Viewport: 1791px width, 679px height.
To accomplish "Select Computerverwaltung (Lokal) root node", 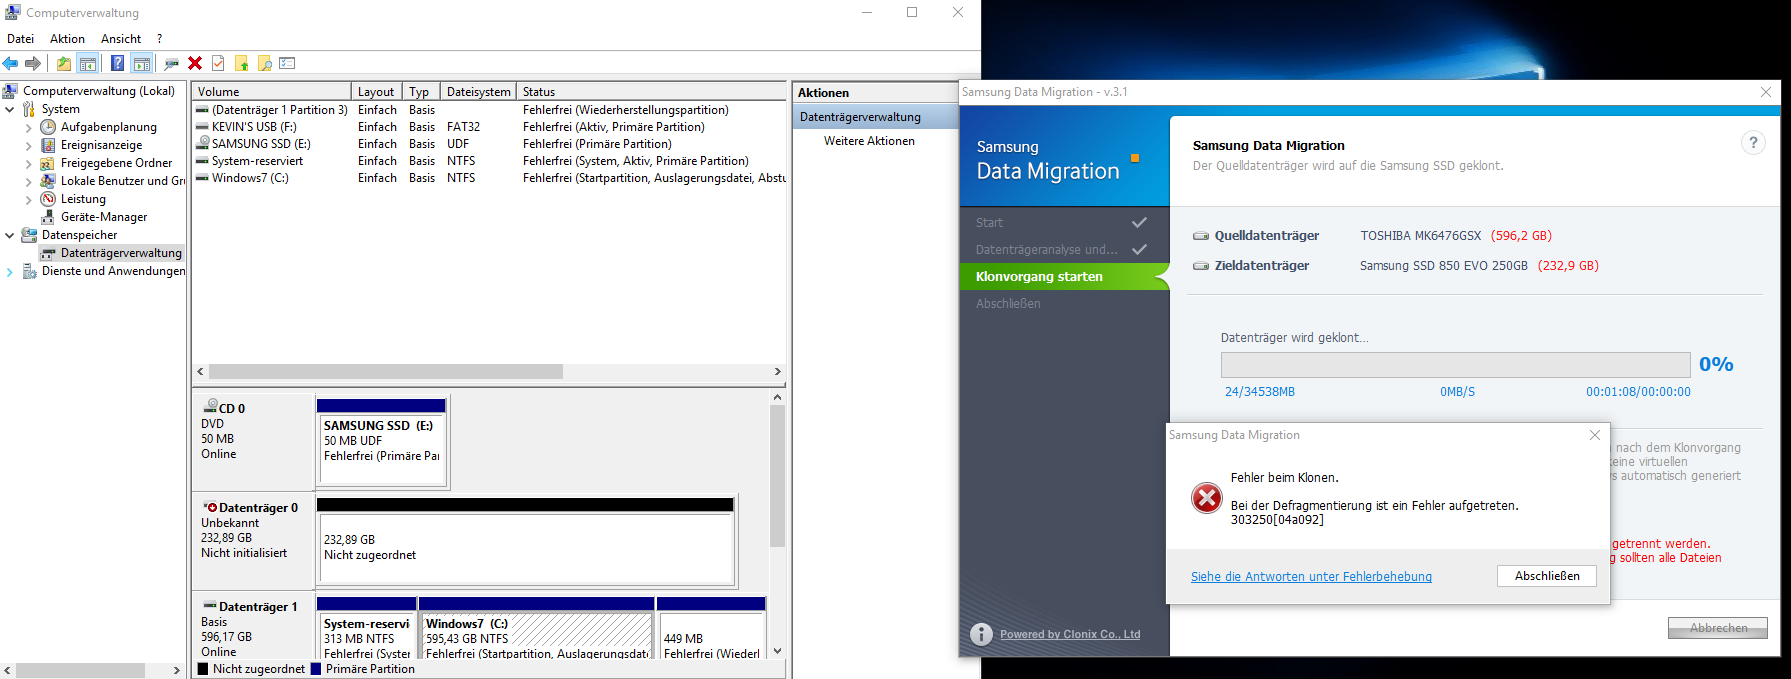I will (x=99, y=91).
